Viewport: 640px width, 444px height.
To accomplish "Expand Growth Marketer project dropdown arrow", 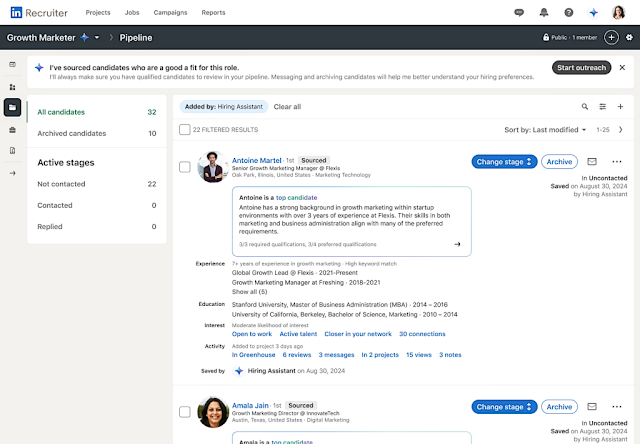I will (96, 38).
